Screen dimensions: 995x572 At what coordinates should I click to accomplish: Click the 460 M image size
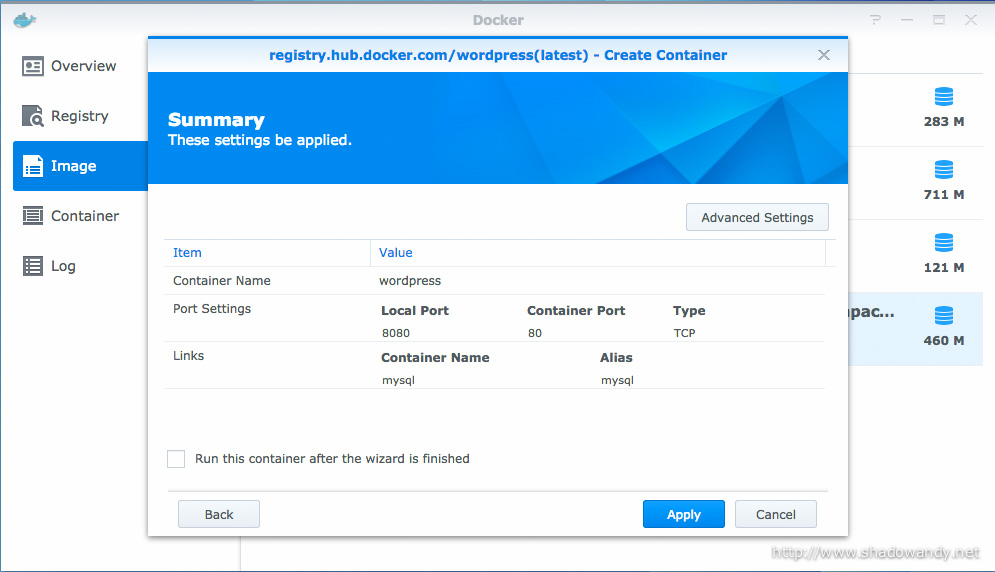(944, 340)
